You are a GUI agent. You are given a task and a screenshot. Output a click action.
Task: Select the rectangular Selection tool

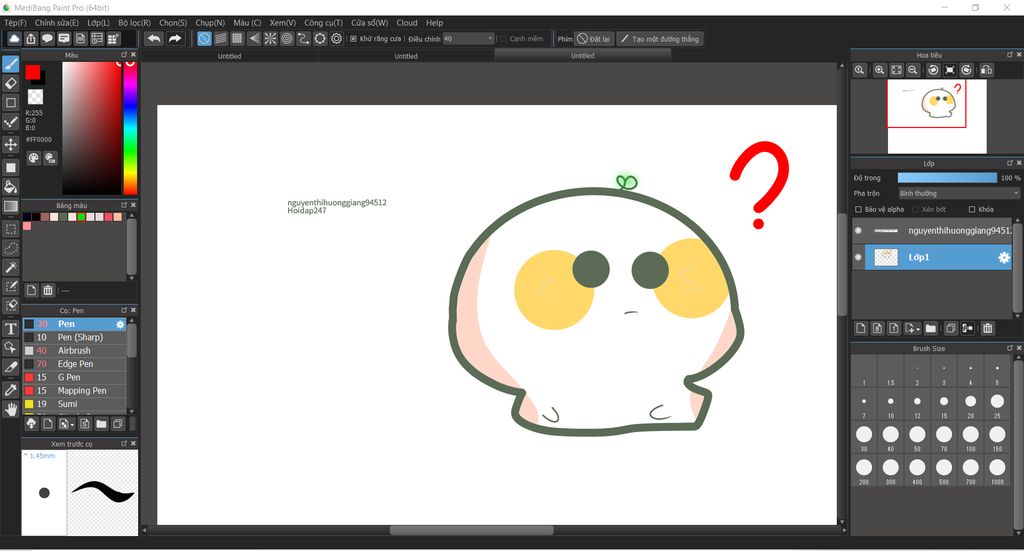tap(10, 228)
